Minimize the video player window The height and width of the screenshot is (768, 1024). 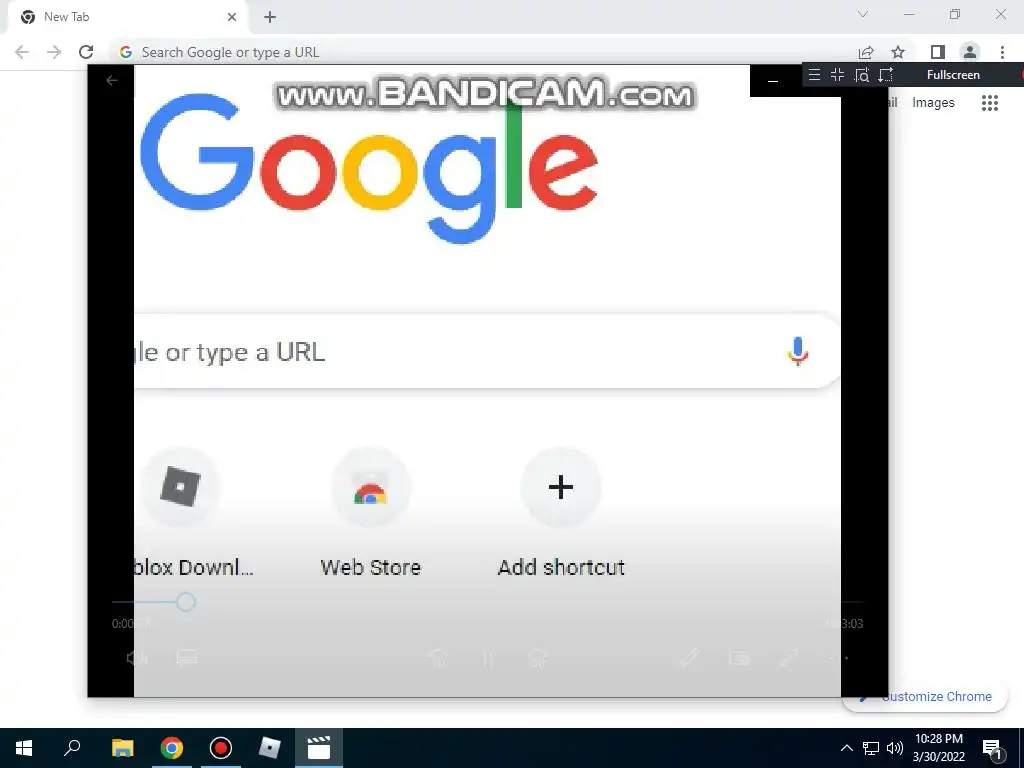point(773,81)
